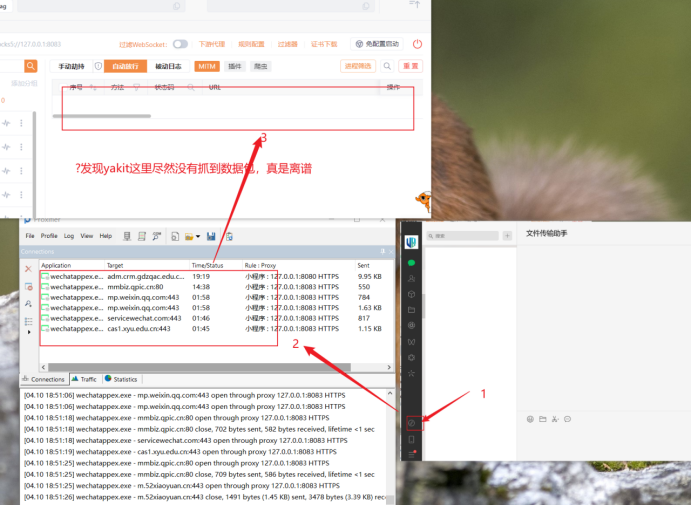Switch to the 爬虫 tab

click(260, 66)
